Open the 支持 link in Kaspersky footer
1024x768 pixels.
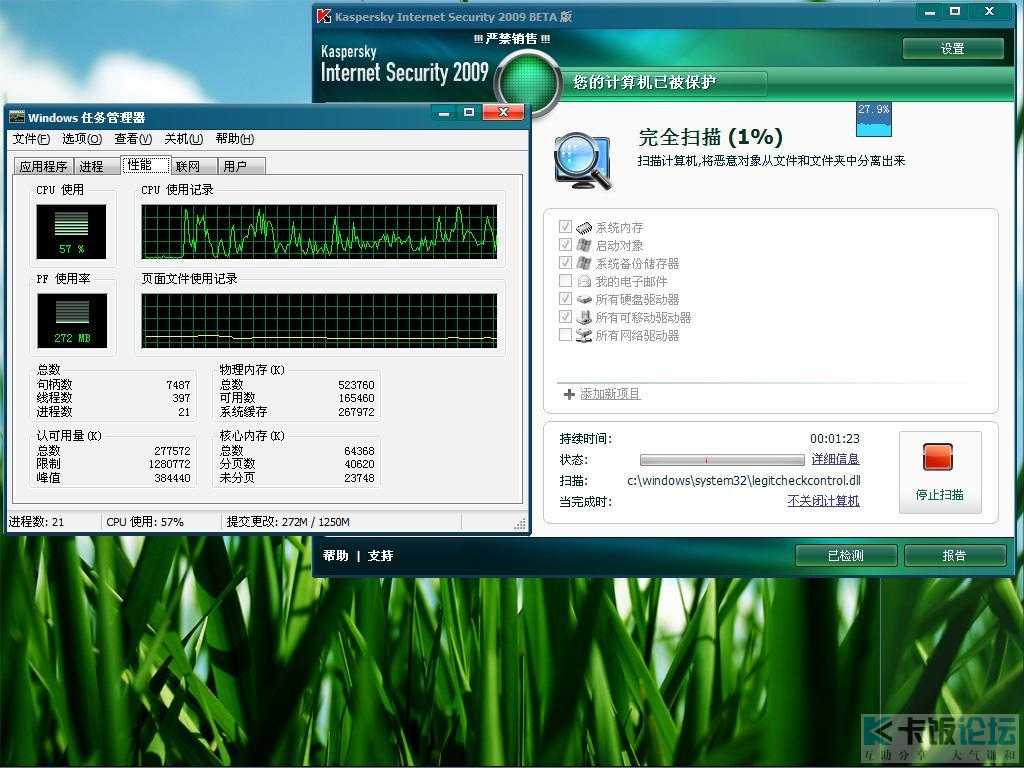pyautogui.click(x=380, y=556)
